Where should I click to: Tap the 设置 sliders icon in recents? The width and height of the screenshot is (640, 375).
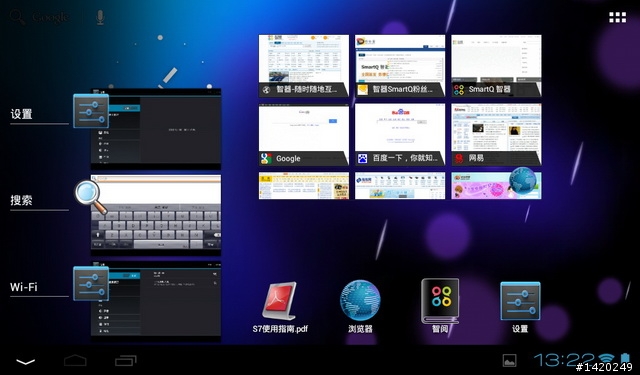91,111
